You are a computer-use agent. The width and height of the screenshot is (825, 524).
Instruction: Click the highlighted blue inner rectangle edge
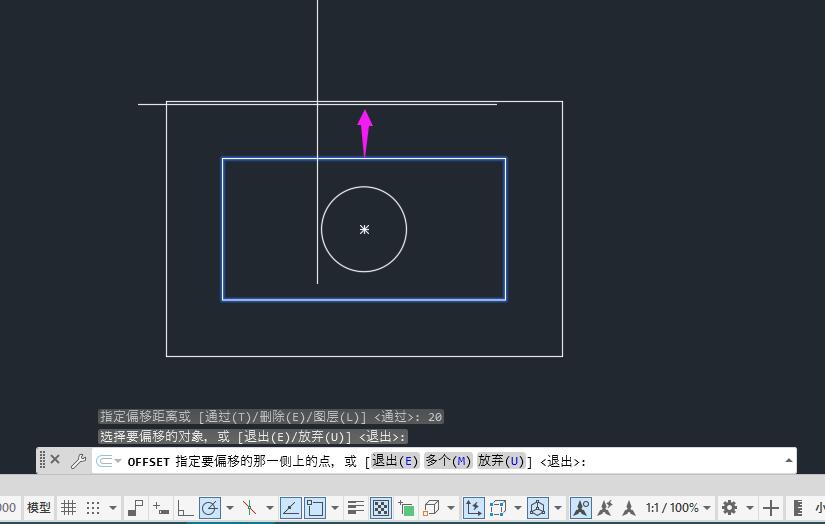point(364,300)
